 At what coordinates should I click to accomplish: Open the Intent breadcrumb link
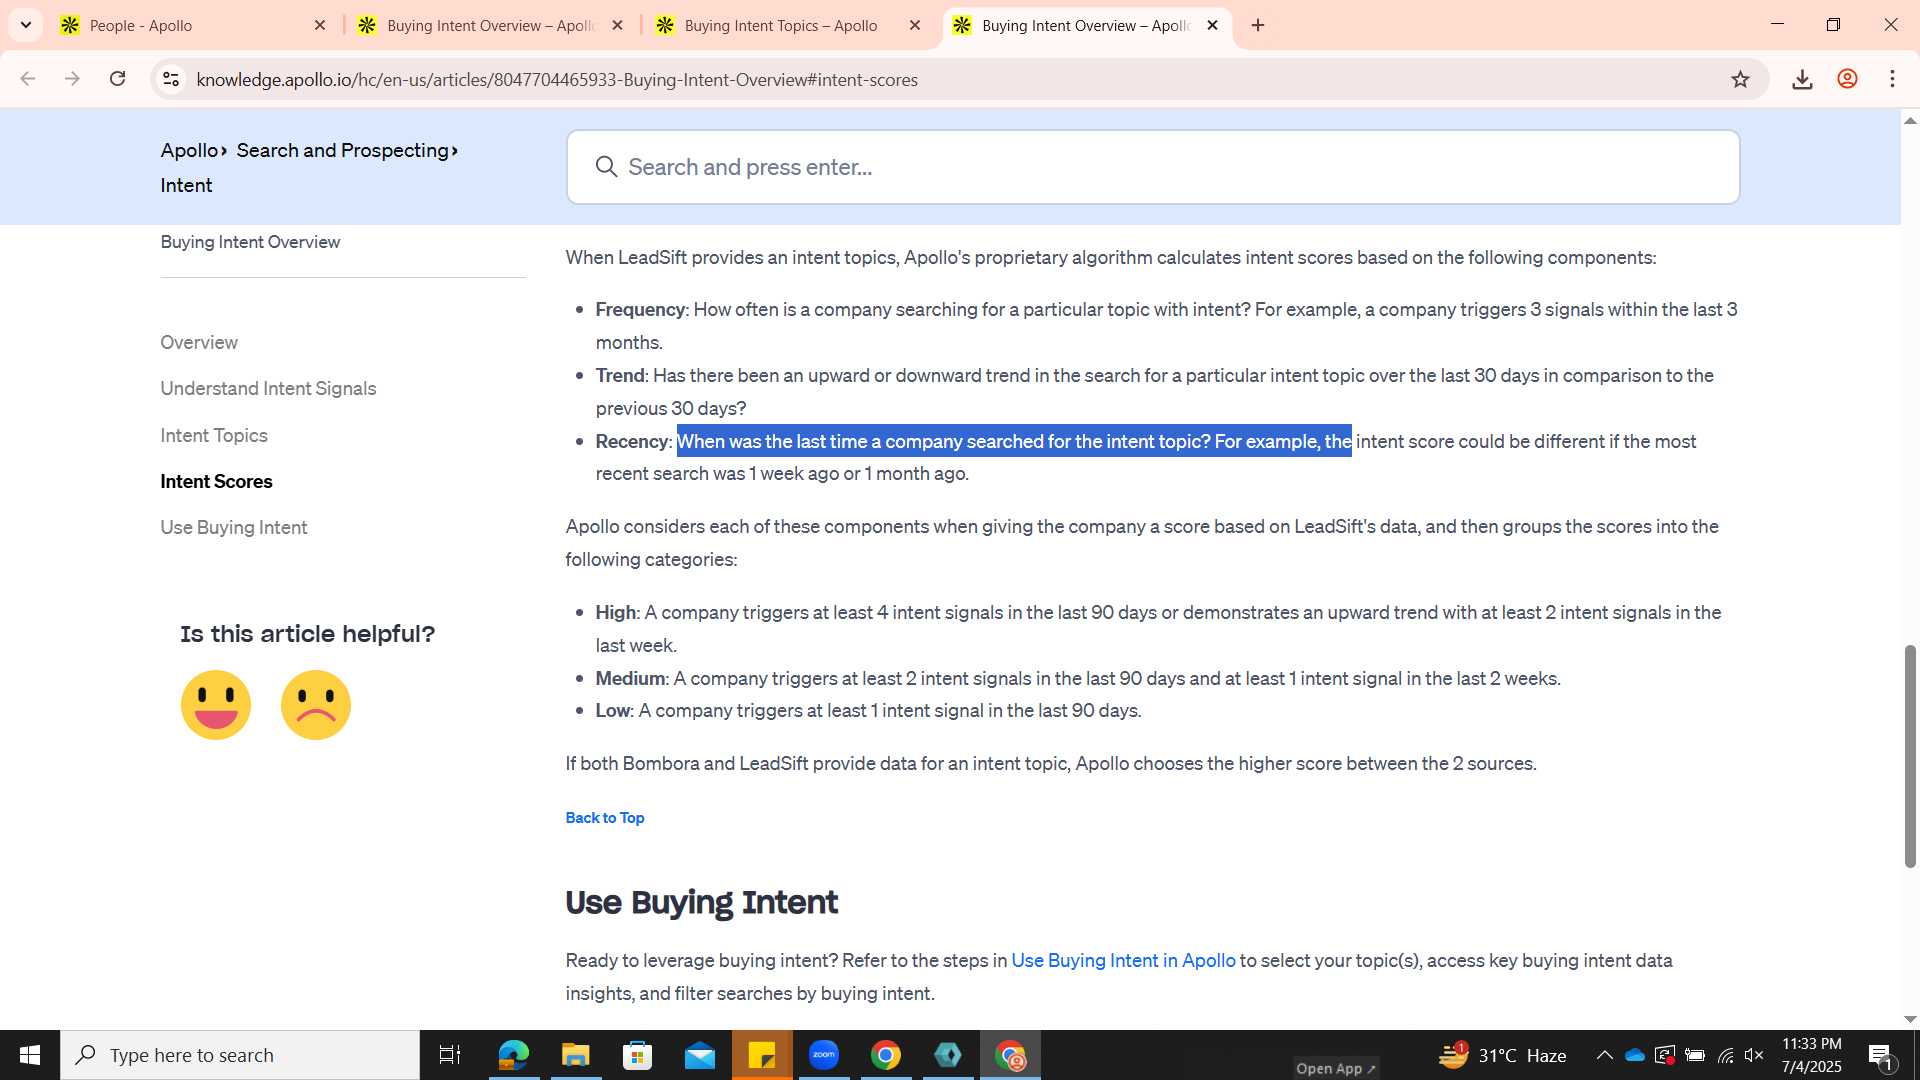pyautogui.click(x=186, y=185)
